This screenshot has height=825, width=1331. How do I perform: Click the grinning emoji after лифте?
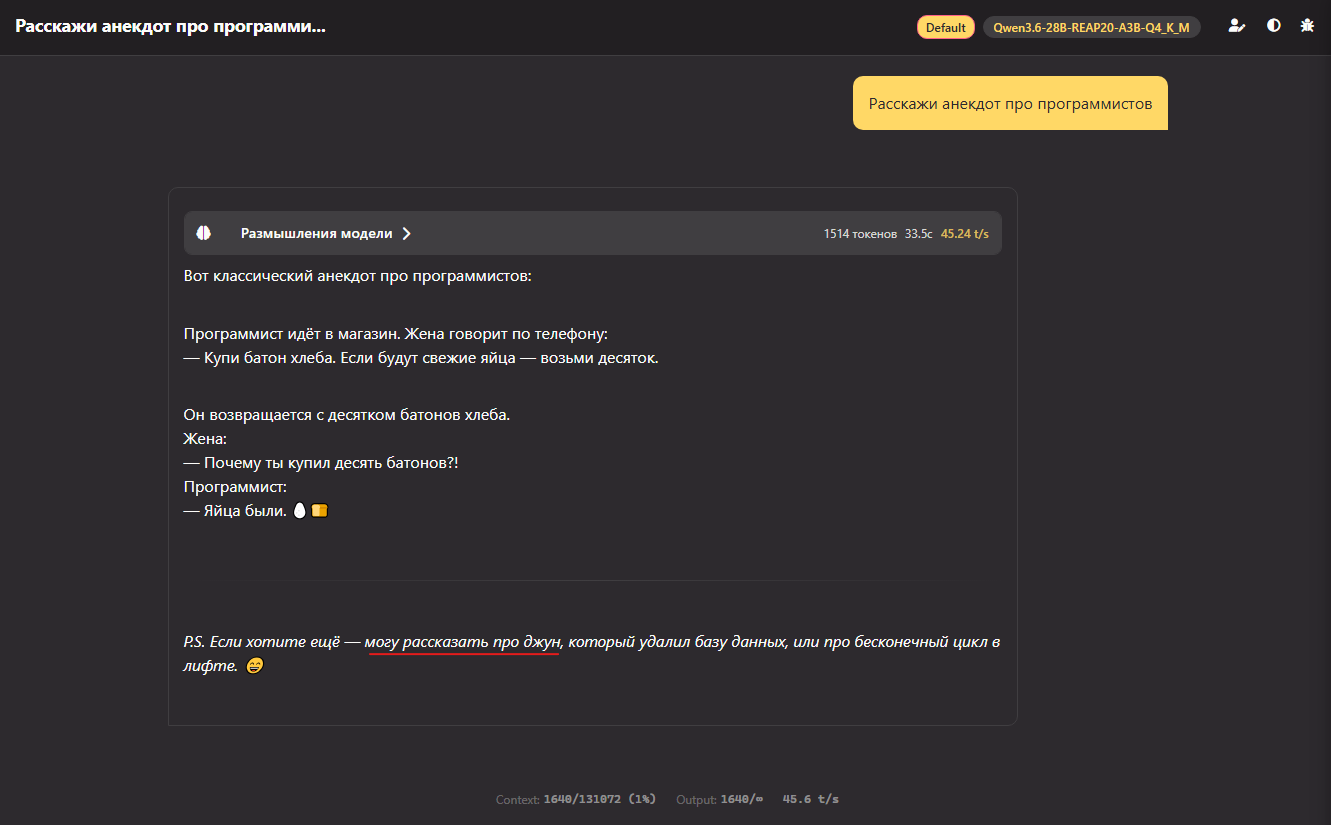coord(254,666)
